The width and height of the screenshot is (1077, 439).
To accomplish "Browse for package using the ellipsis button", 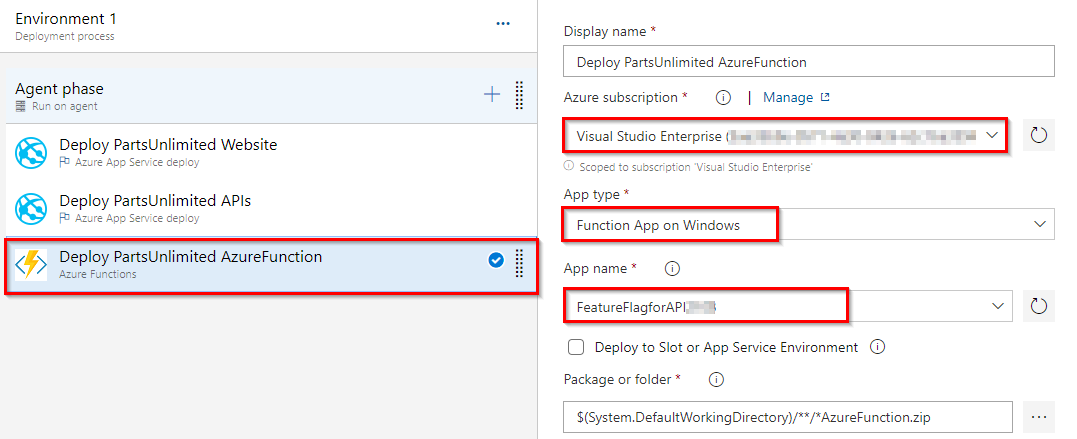I will click(1039, 417).
